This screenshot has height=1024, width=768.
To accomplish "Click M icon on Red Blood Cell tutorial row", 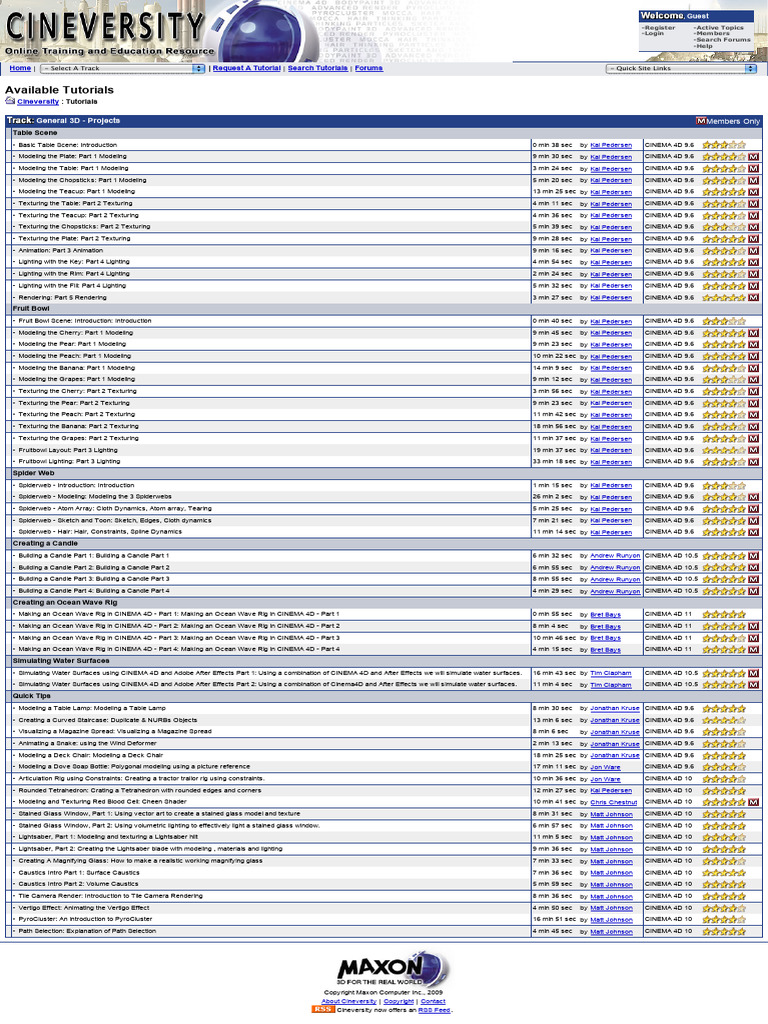I will click(x=754, y=802).
